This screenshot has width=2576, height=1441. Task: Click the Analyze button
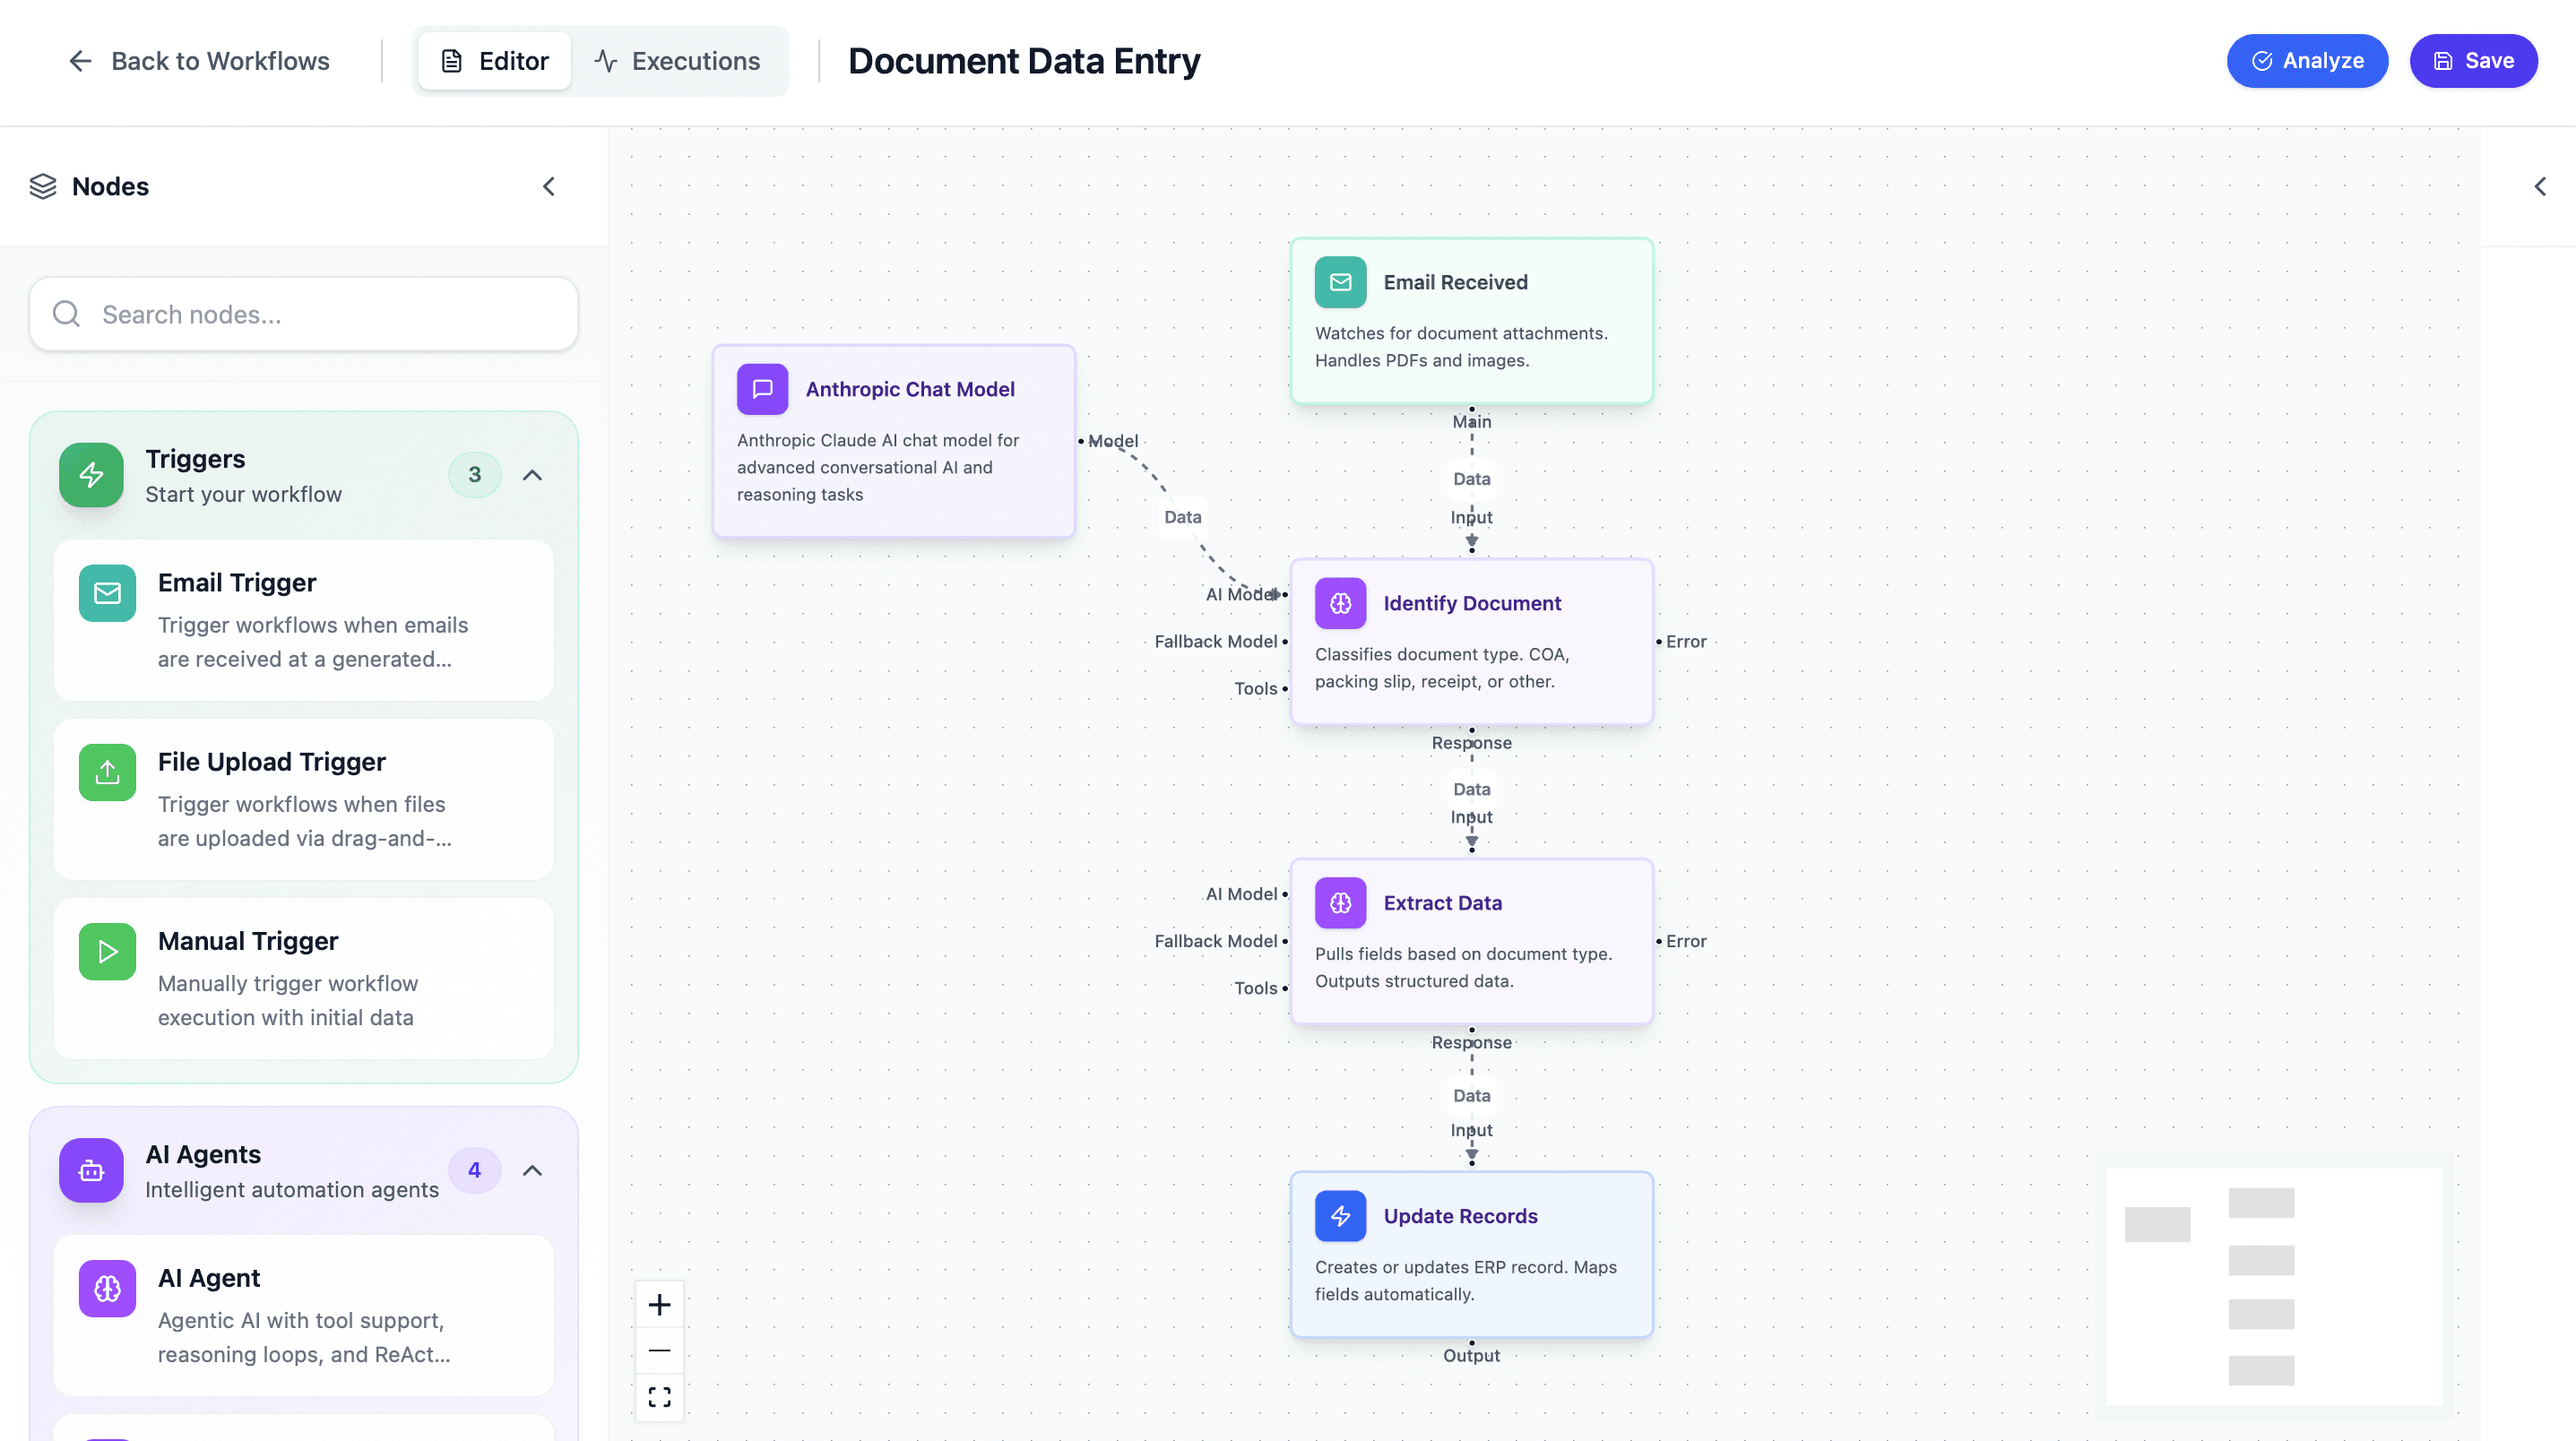[2306, 61]
